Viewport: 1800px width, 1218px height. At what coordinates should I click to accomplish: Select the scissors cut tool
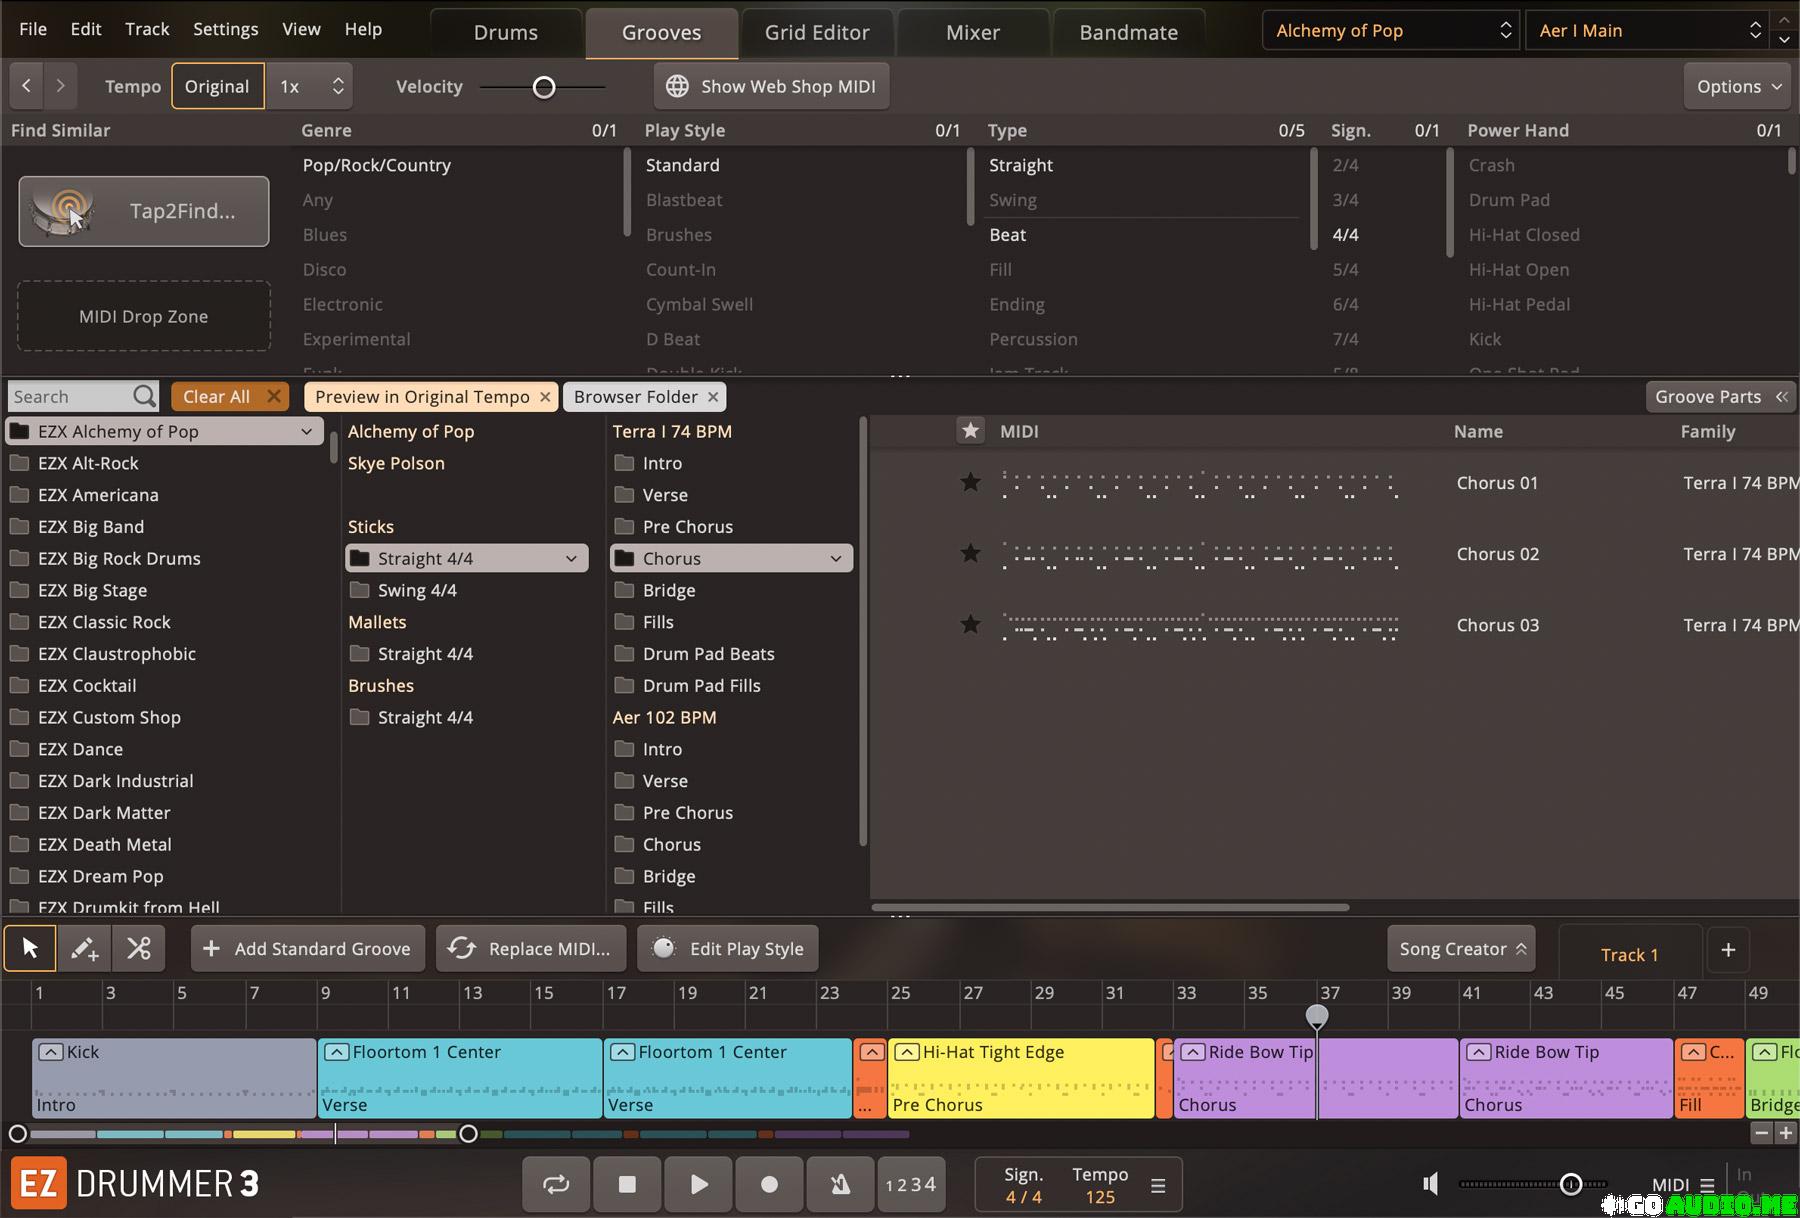(138, 948)
